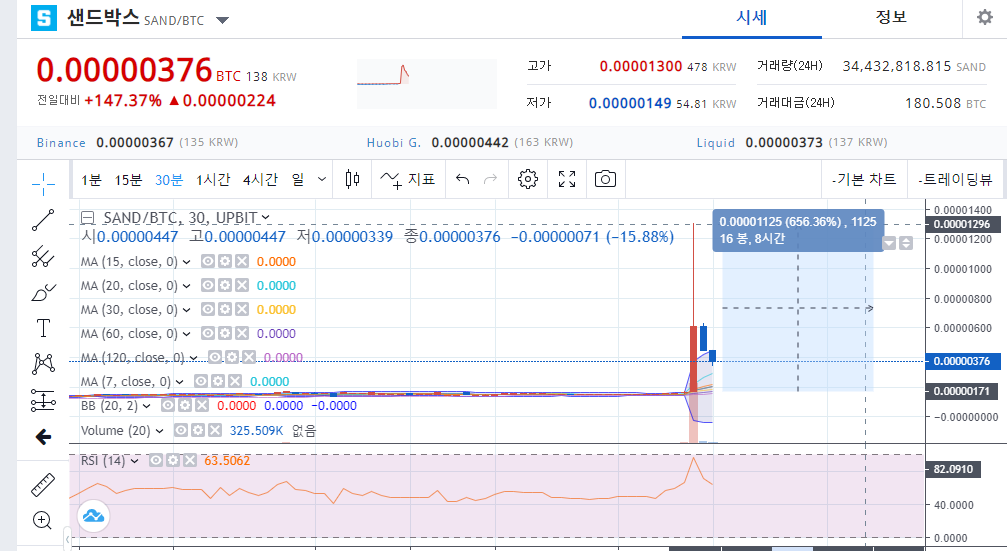Select the pattern drawing tool

click(43, 363)
